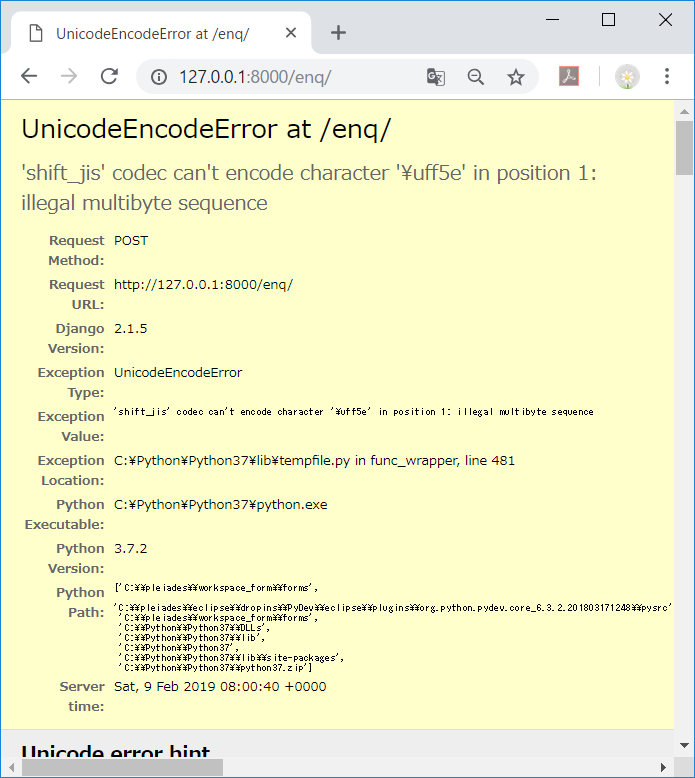Screen dimensions: 695x778
Task: Click the request method value 'POST'
Action: (x=131, y=241)
